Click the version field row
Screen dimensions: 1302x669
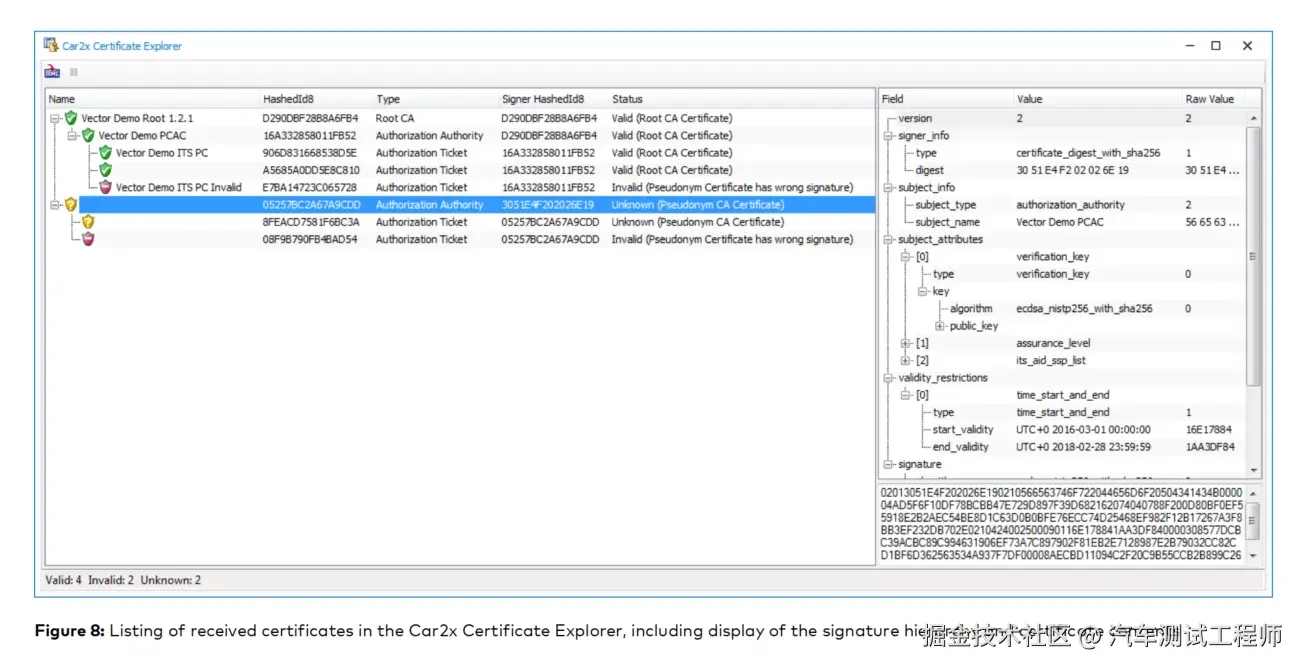[x=1063, y=118]
